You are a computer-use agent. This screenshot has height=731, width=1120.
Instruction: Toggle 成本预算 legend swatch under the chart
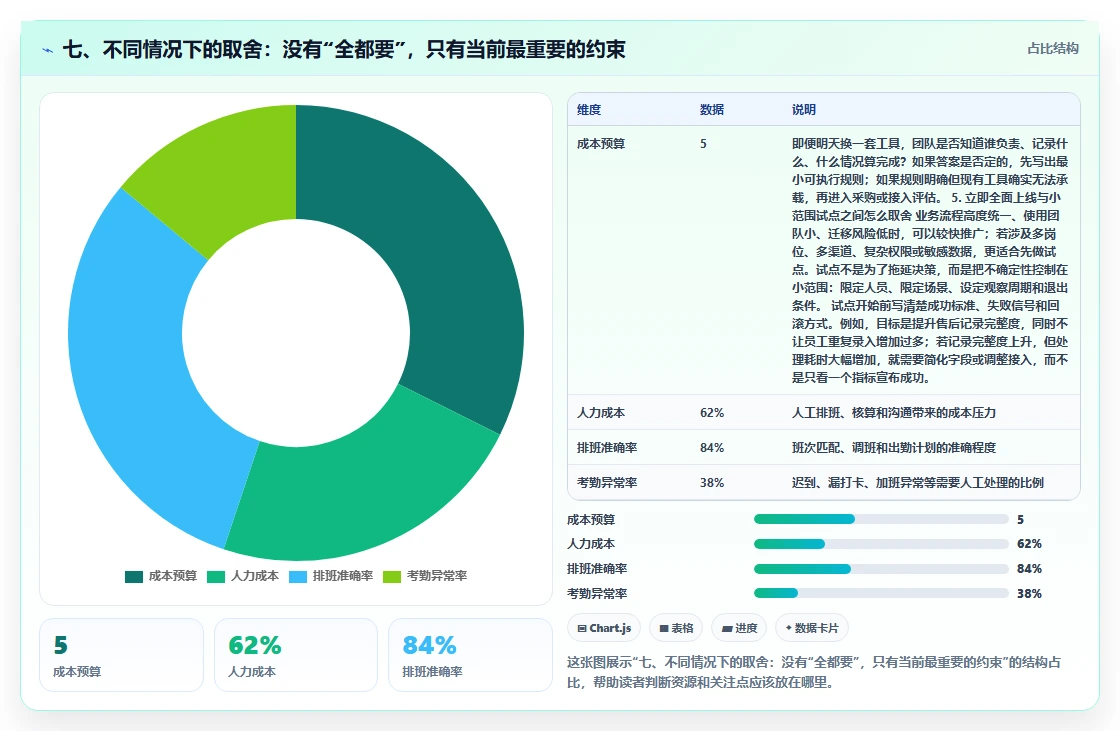tap(134, 576)
